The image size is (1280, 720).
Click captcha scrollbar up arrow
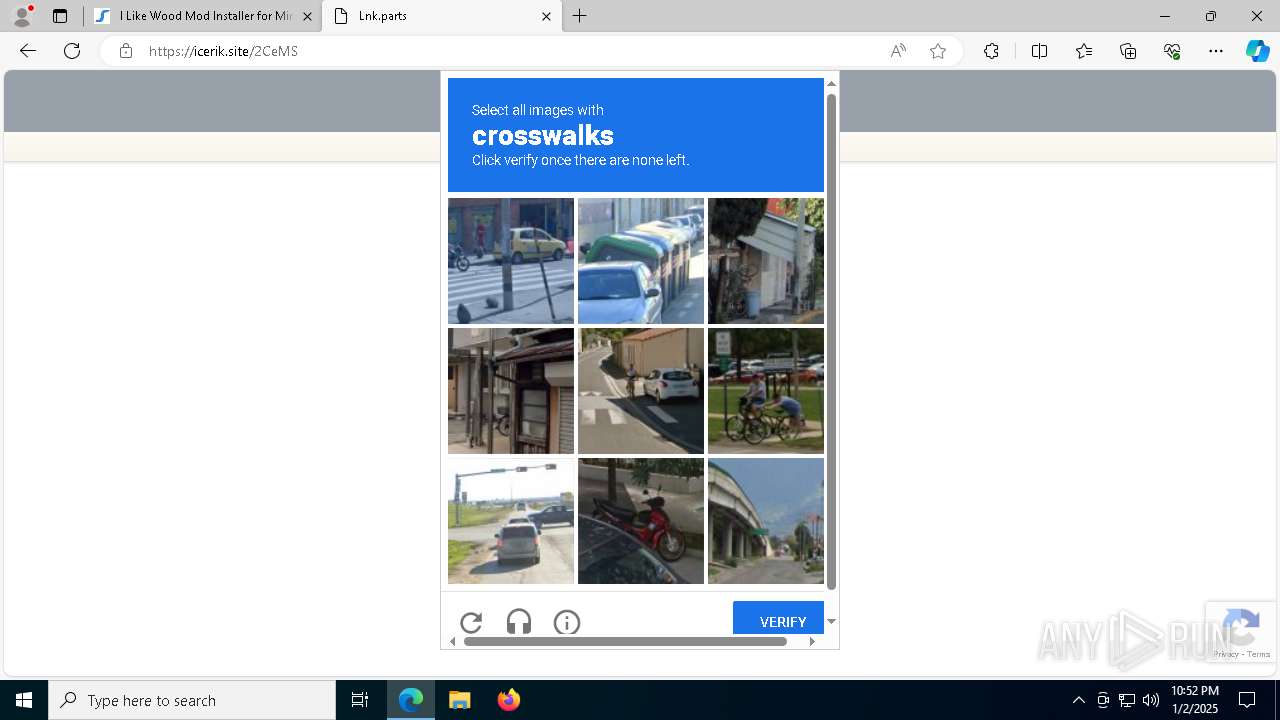pos(831,83)
